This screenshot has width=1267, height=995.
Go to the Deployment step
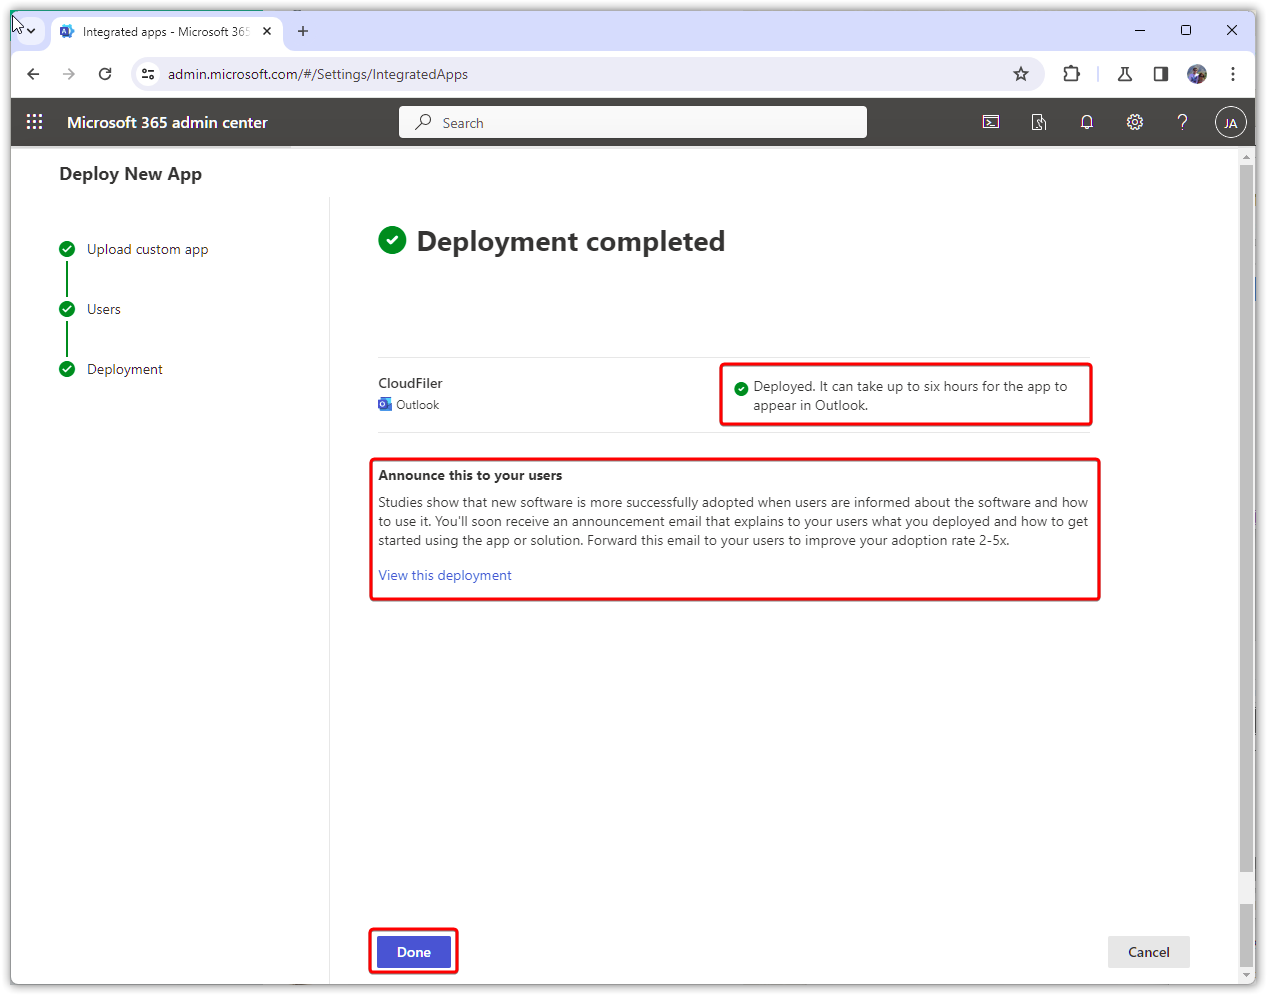(124, 369)
